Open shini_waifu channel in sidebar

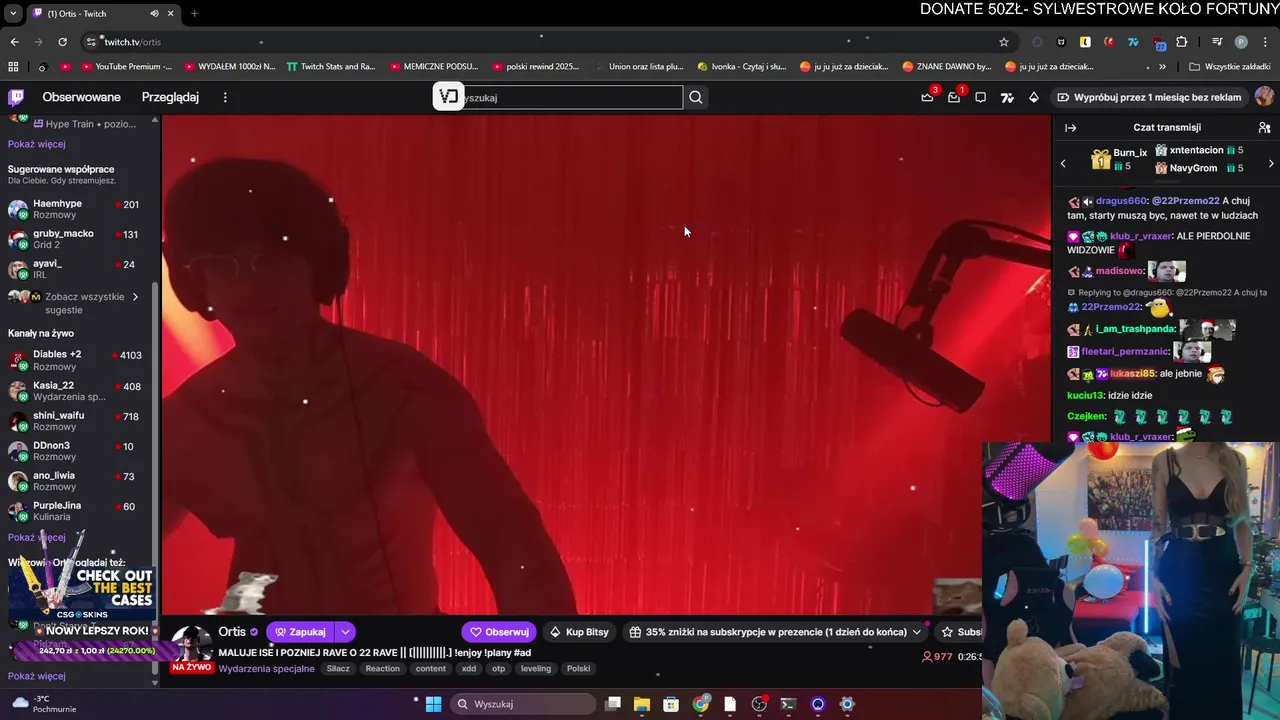click(x=76, y=421)
